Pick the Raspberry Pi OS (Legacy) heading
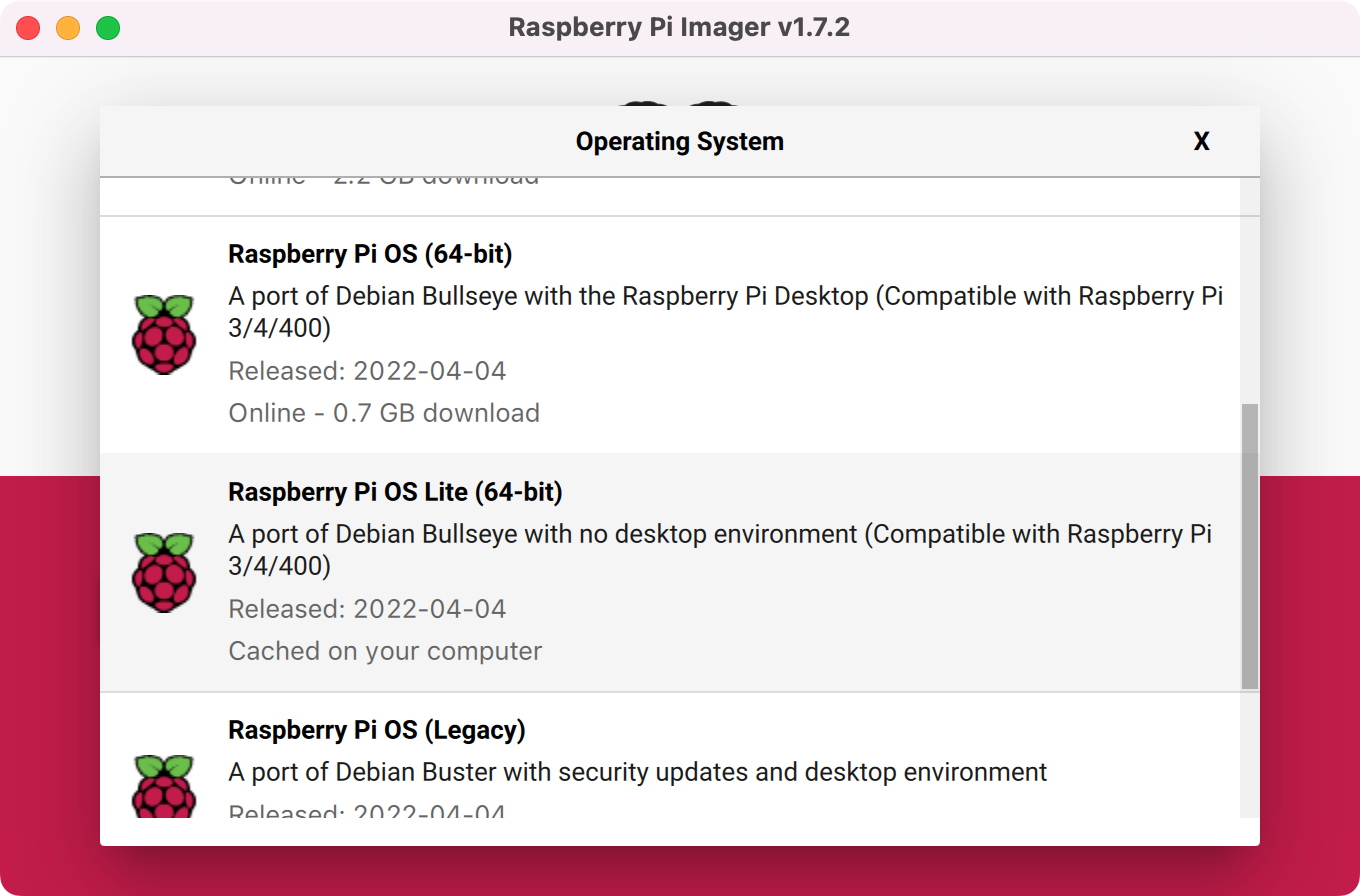This screenshot has width=1360, height=896. point(376,731)
